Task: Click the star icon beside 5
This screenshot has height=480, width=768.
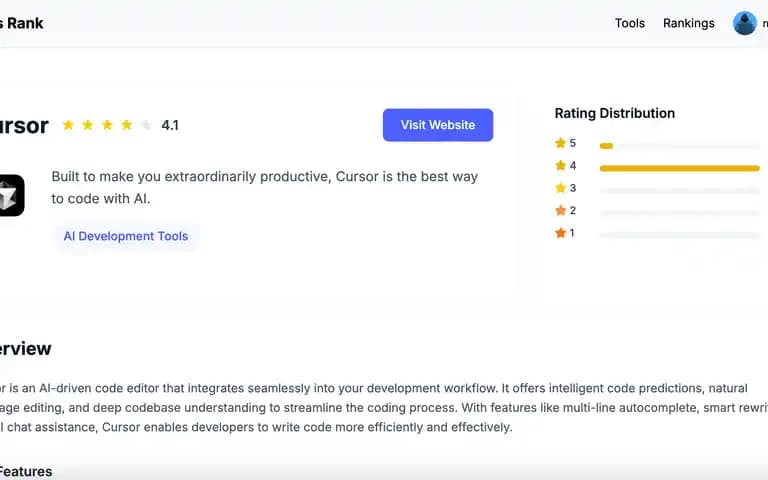Action: pyautogui.click(x=560, y=143)
